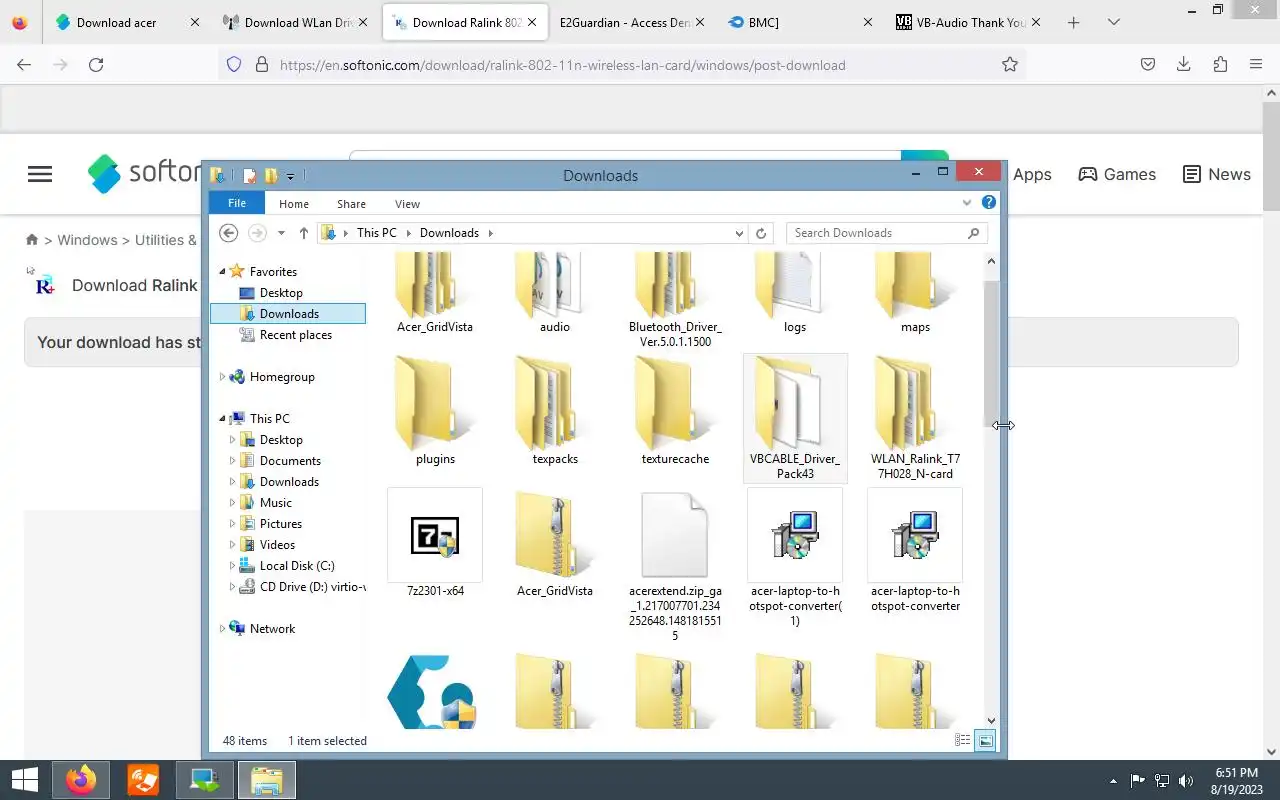Select the Acer_GridVista zip archive
Screen dimensions: 1280x800
click(555, 545)
